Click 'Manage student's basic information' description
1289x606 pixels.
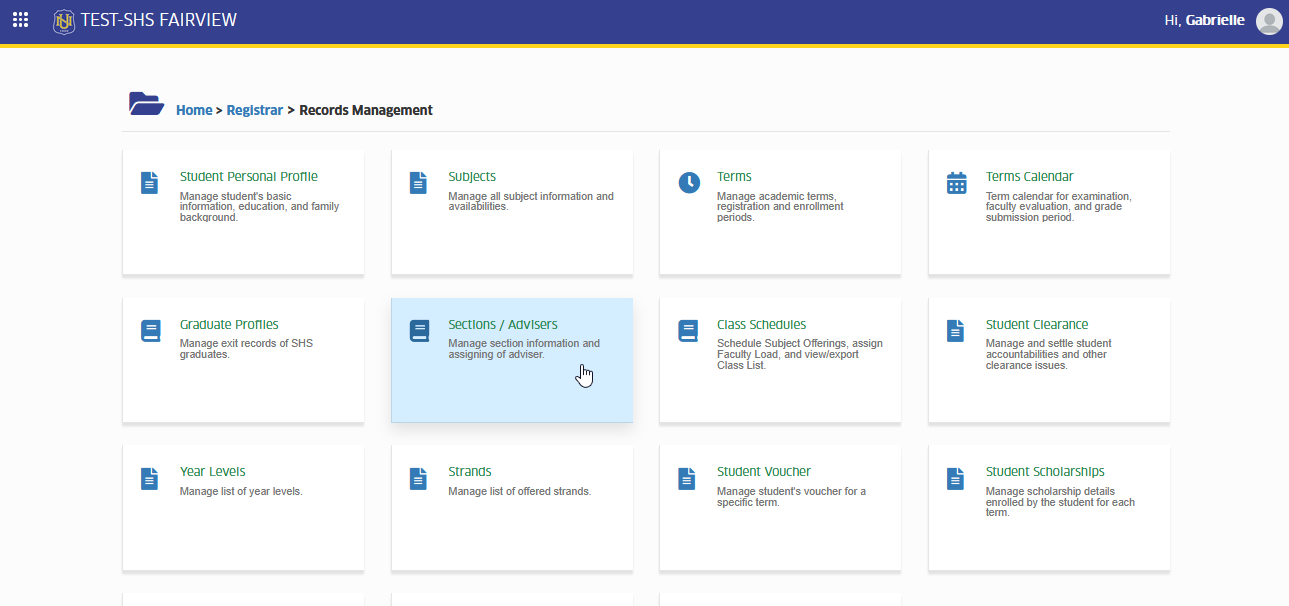click(260, 207)
